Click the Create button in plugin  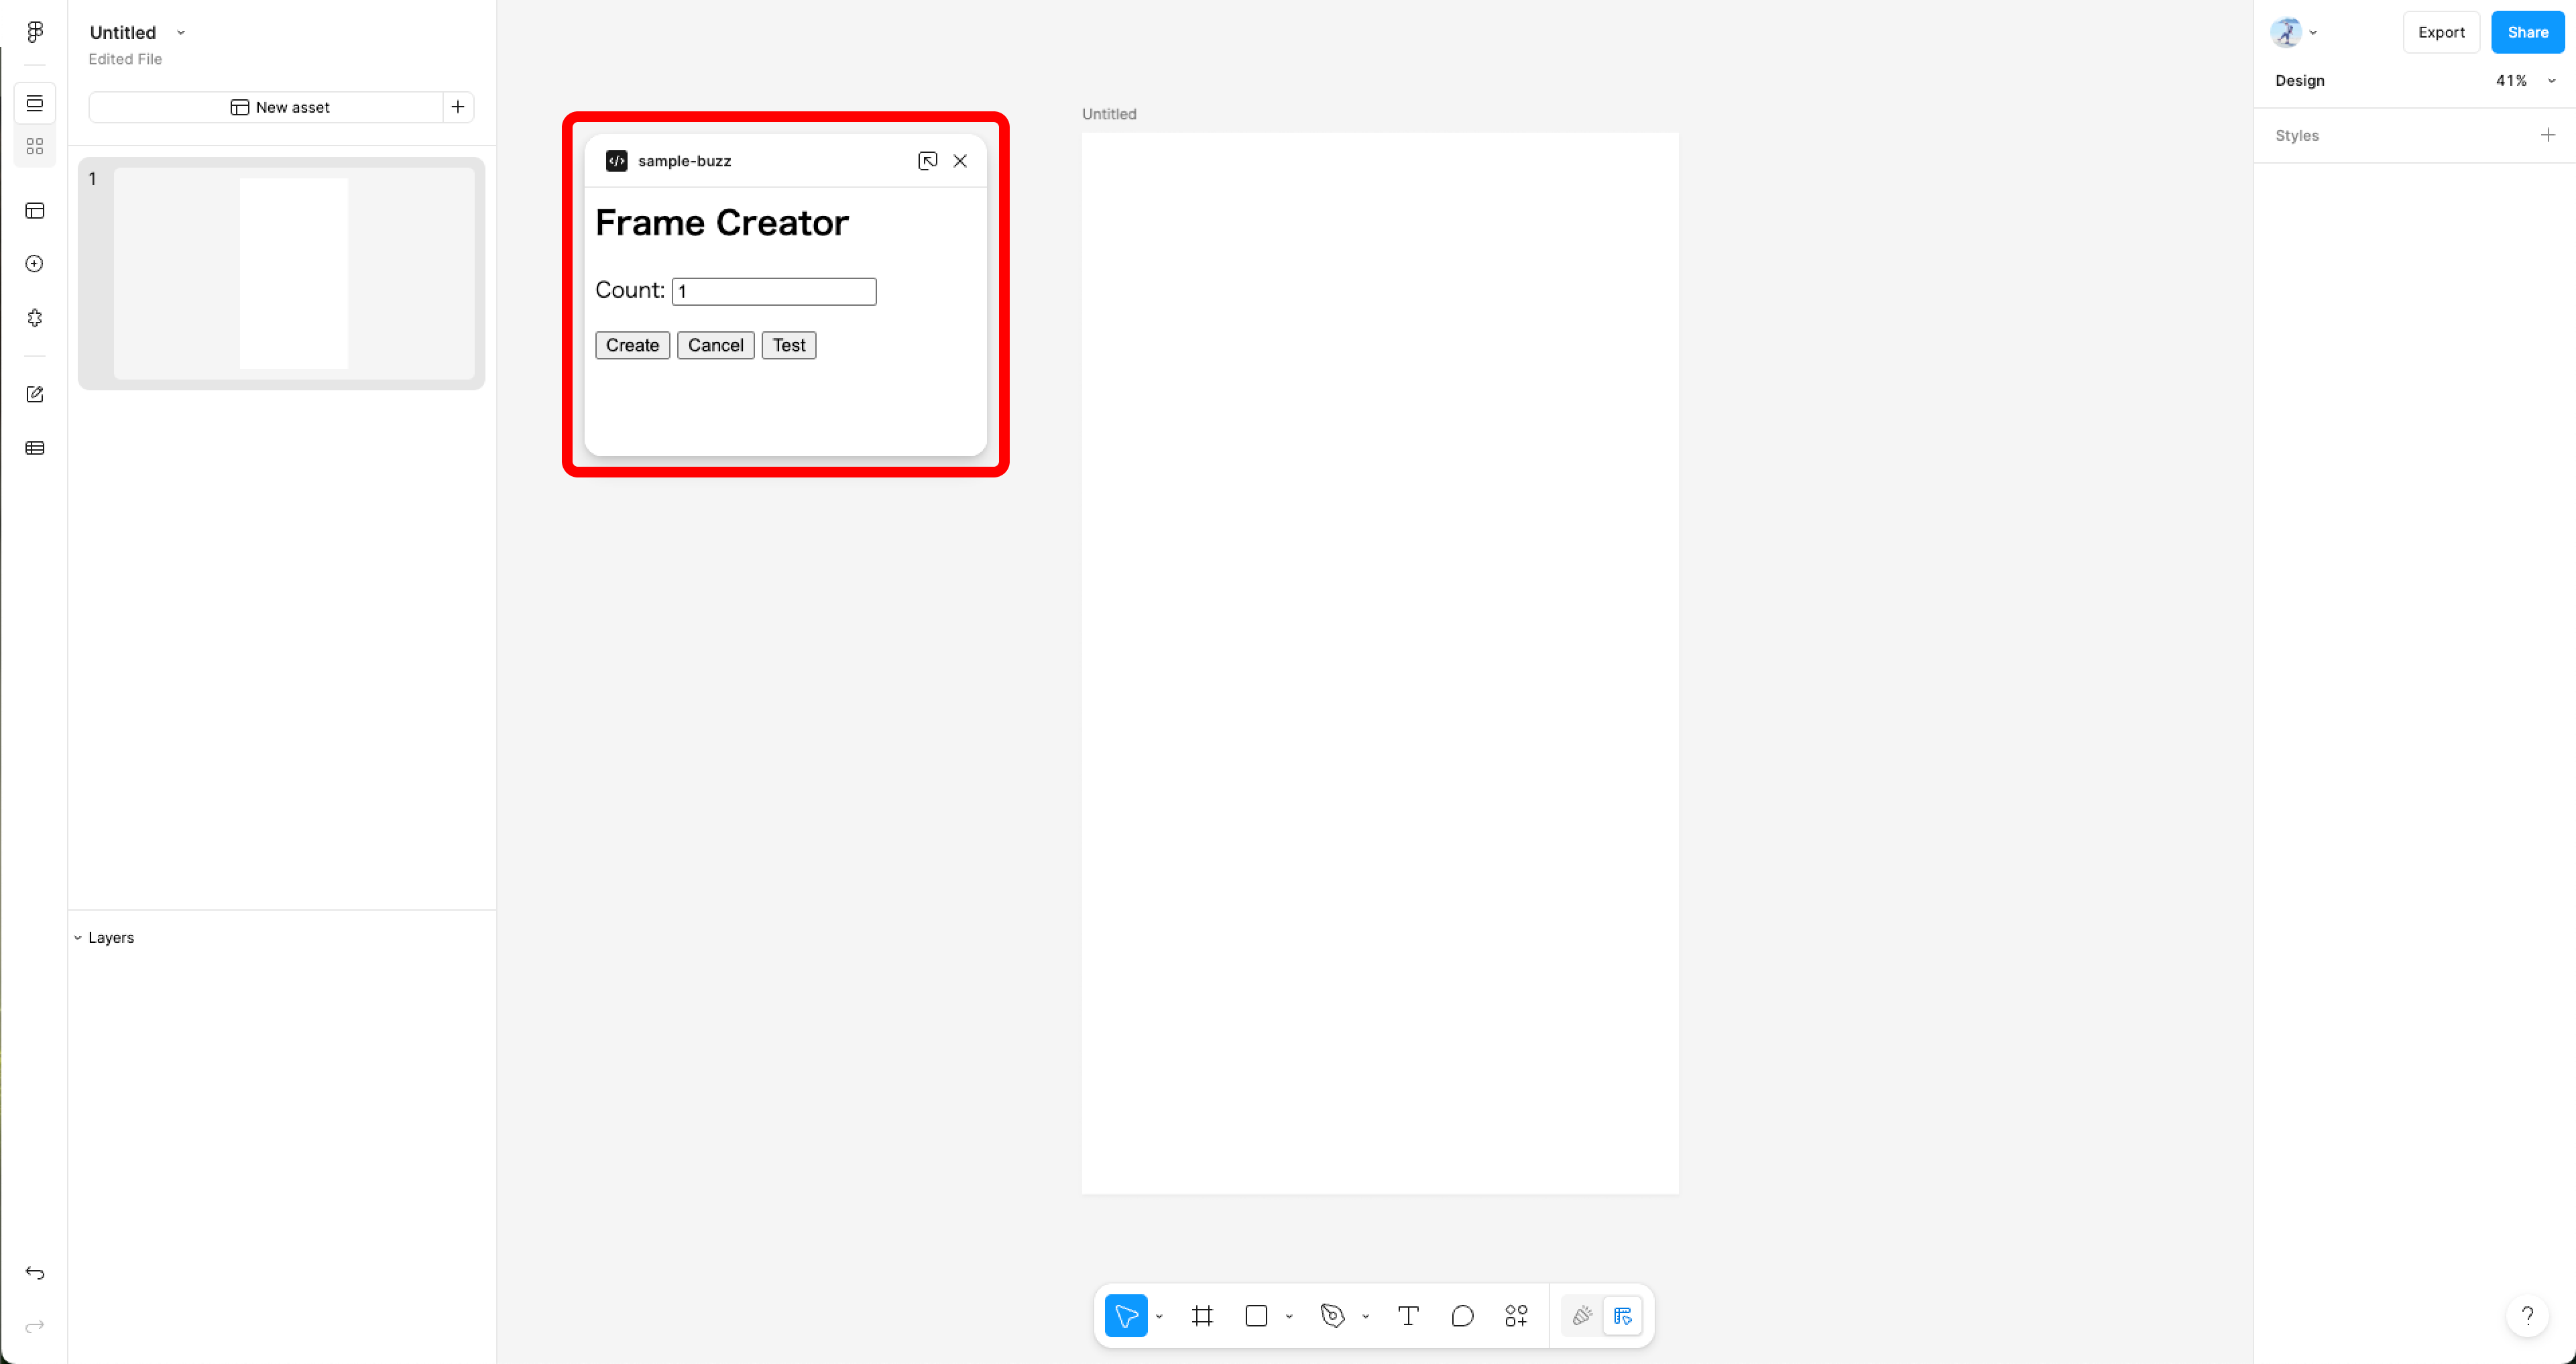[x=632, y=345]
